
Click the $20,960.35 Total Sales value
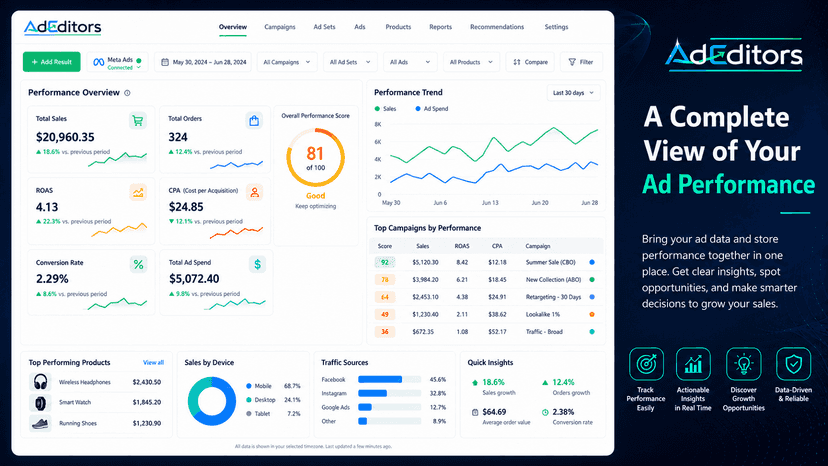[65, 137]
